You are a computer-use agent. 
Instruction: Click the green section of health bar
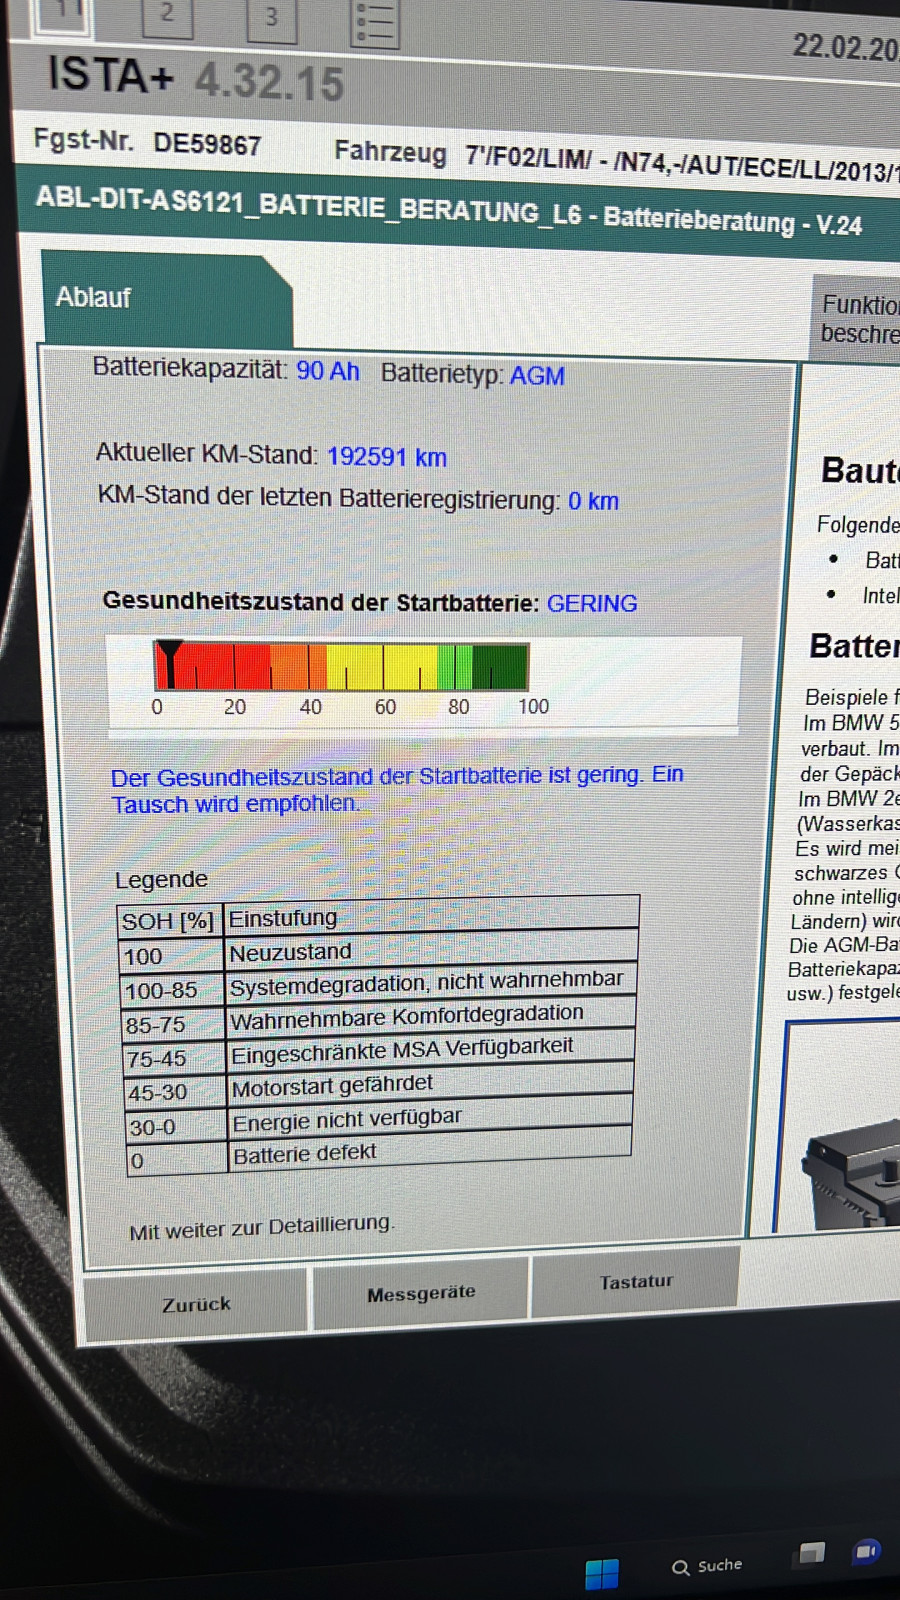(500, 667)
